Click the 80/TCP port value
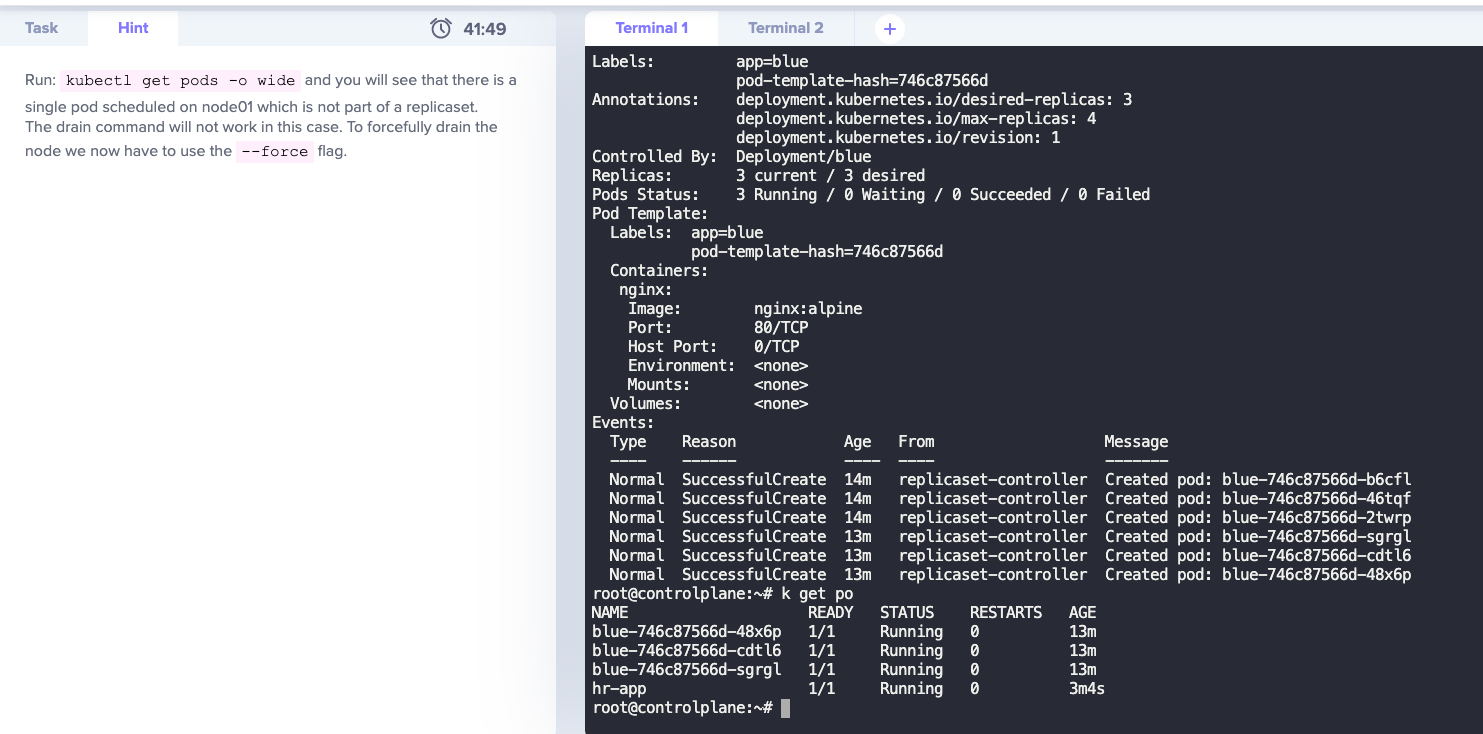 click(x=781, y=328)
